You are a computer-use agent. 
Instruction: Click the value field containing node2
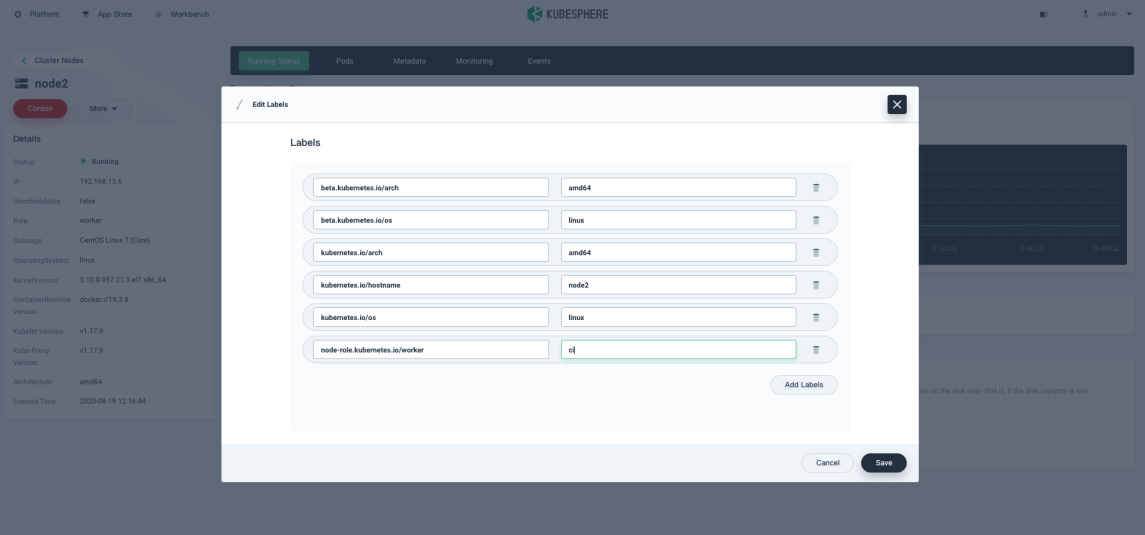tap(678, 285)
